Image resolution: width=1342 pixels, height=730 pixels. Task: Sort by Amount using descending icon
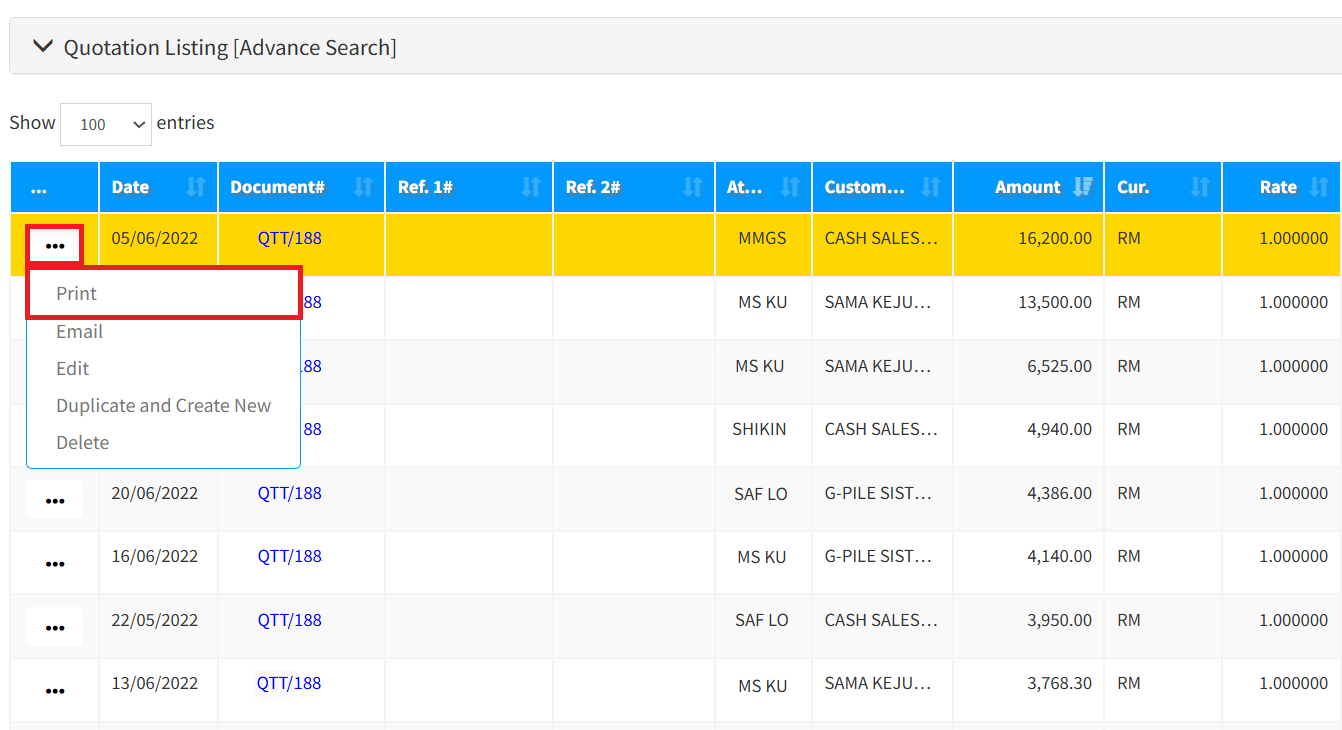pyautogui.click(x=1082, y=187)
